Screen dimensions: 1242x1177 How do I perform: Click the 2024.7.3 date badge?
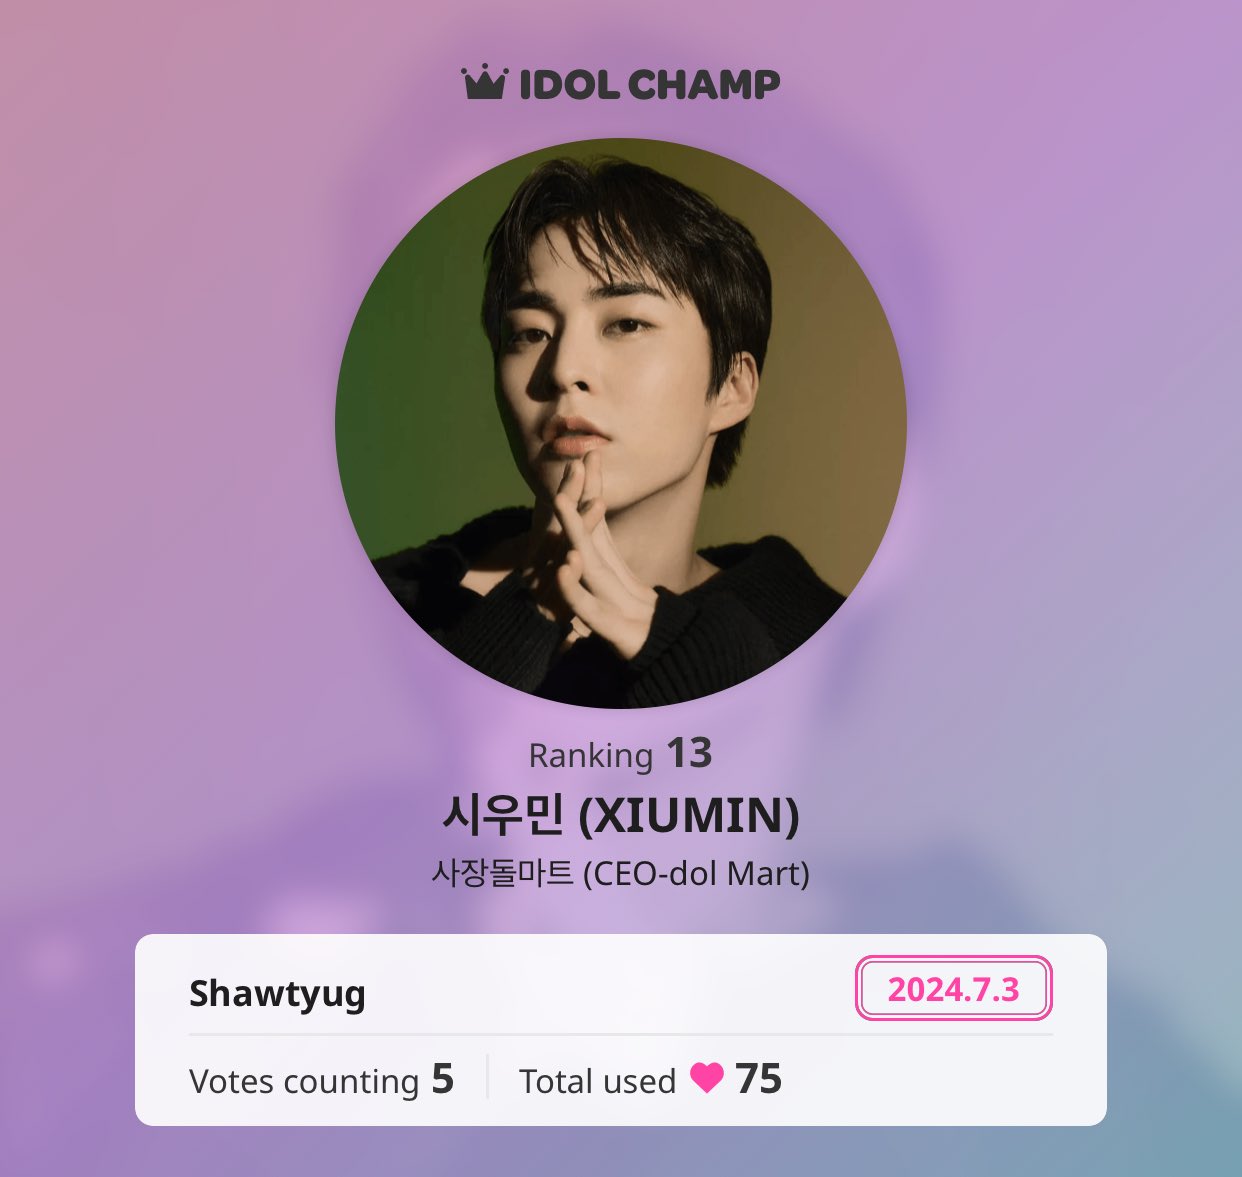point(953,989)
